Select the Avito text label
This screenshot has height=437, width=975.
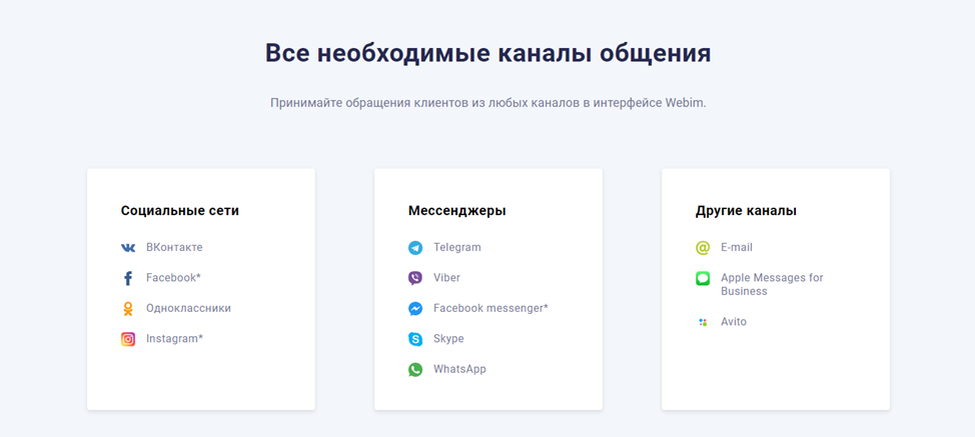[734, 322]
